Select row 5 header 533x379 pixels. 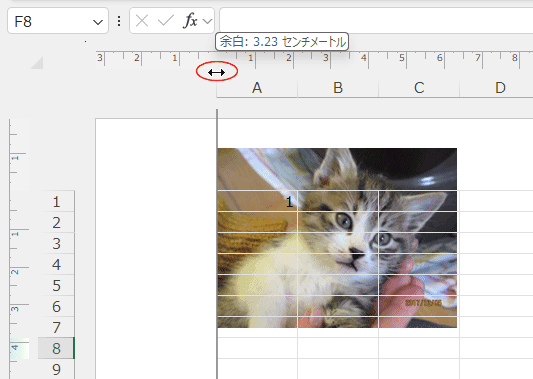(x=56, y=286)
